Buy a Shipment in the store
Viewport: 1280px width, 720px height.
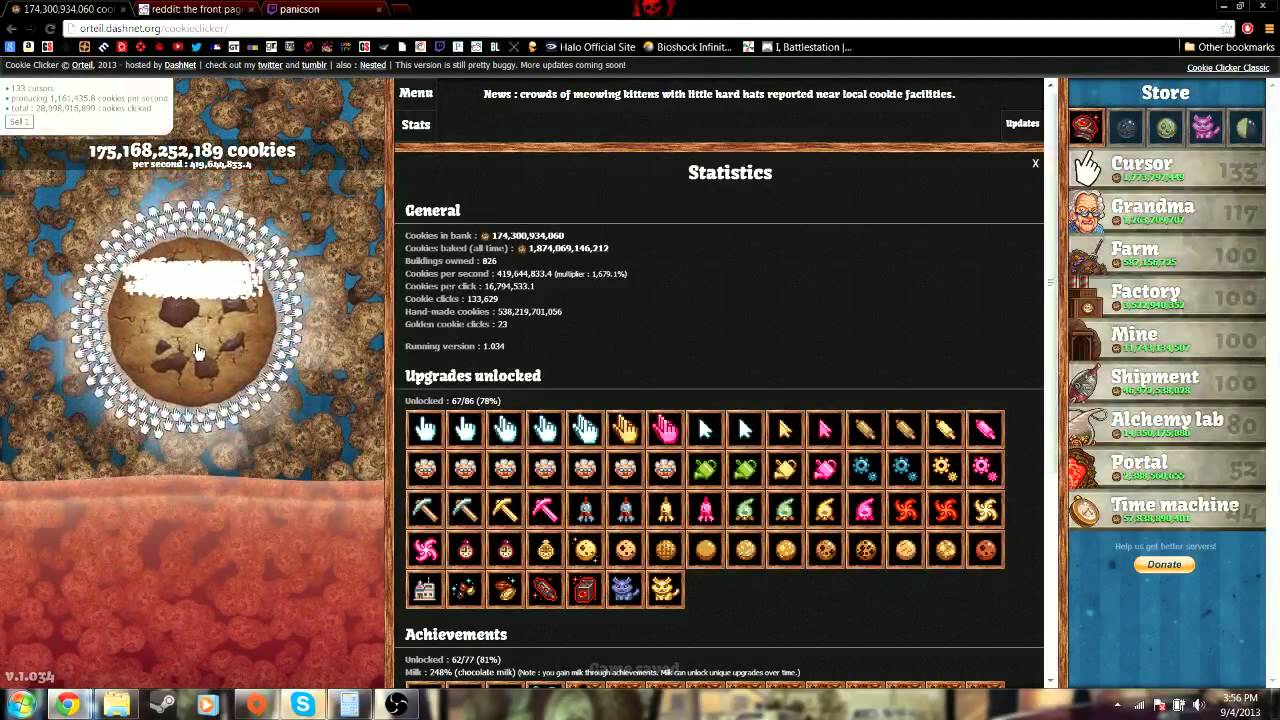pos(1165,382)
